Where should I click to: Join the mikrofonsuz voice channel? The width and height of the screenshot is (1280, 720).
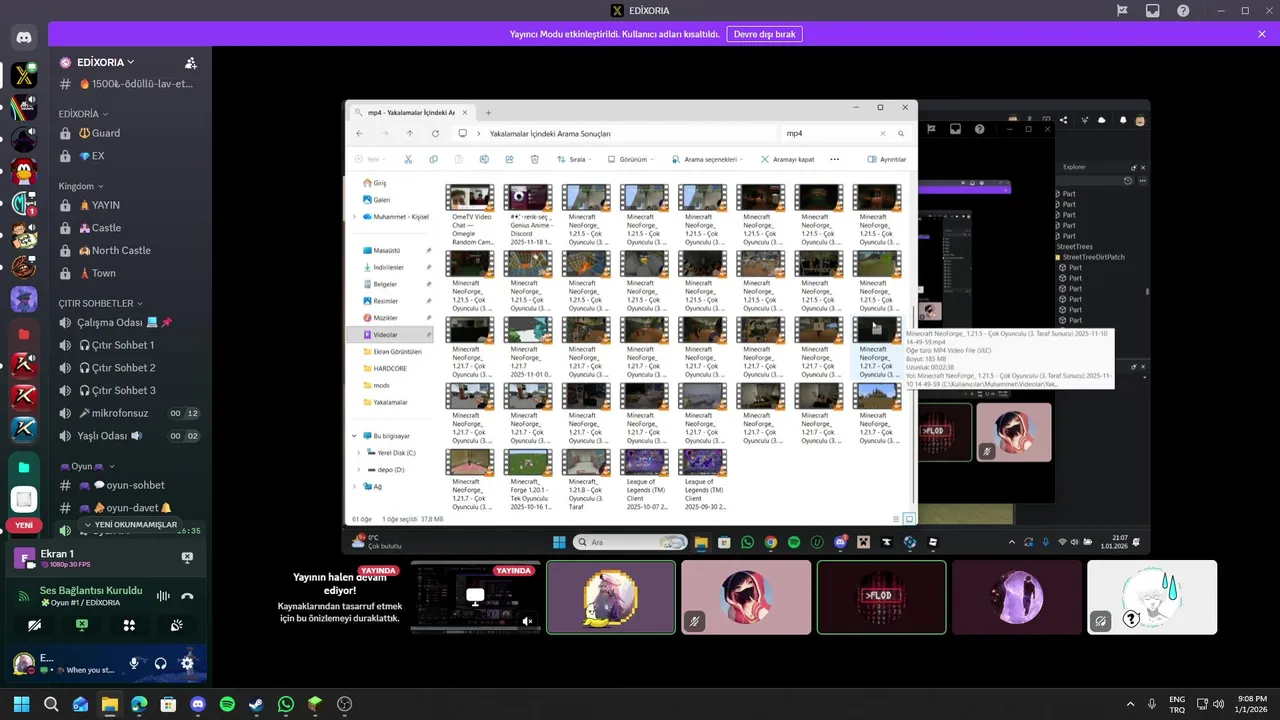[128, 413]
